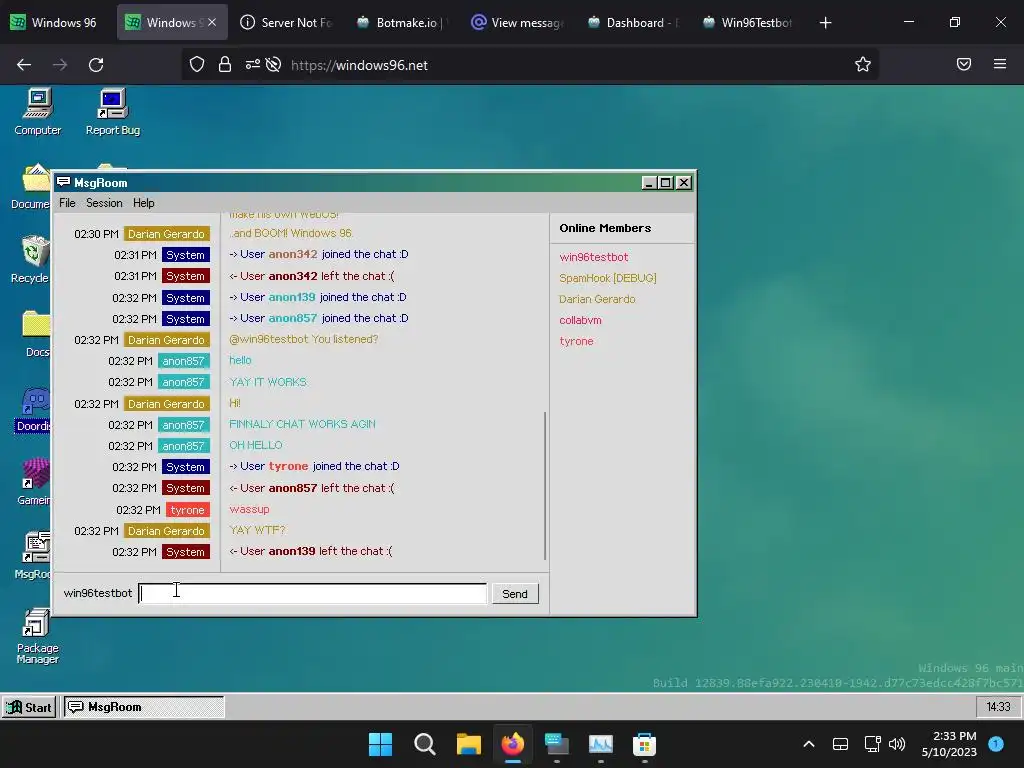Click the 'OH HELLO' message
This screenshot has height=768, width=1024.
[x=255, y=445]
